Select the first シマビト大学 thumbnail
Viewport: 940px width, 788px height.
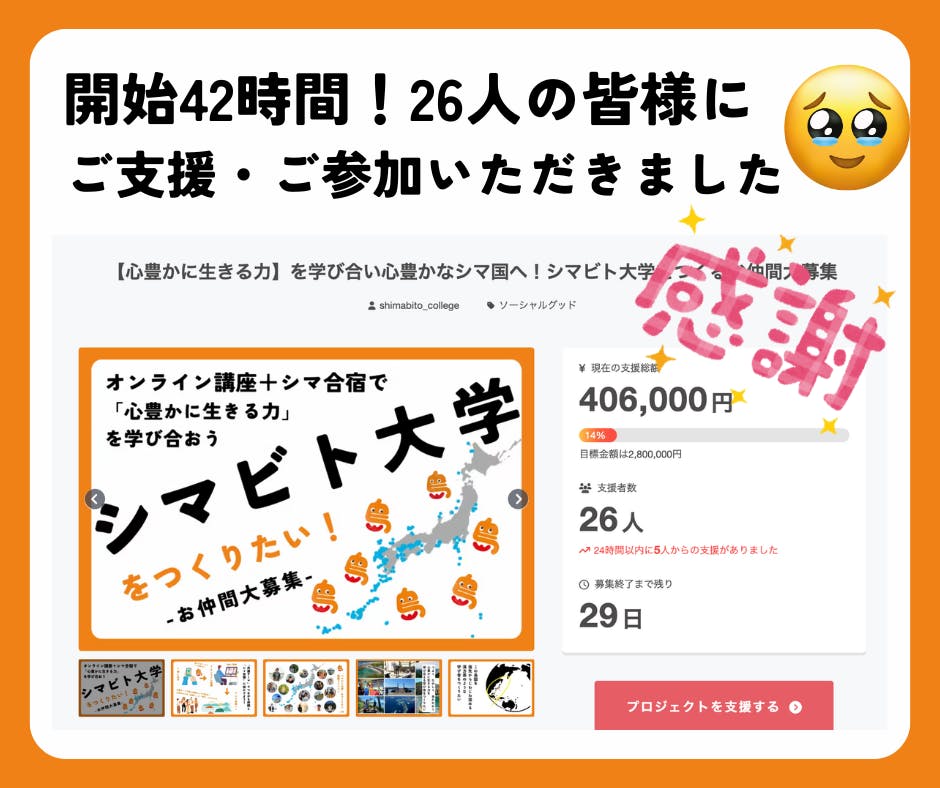122,688
